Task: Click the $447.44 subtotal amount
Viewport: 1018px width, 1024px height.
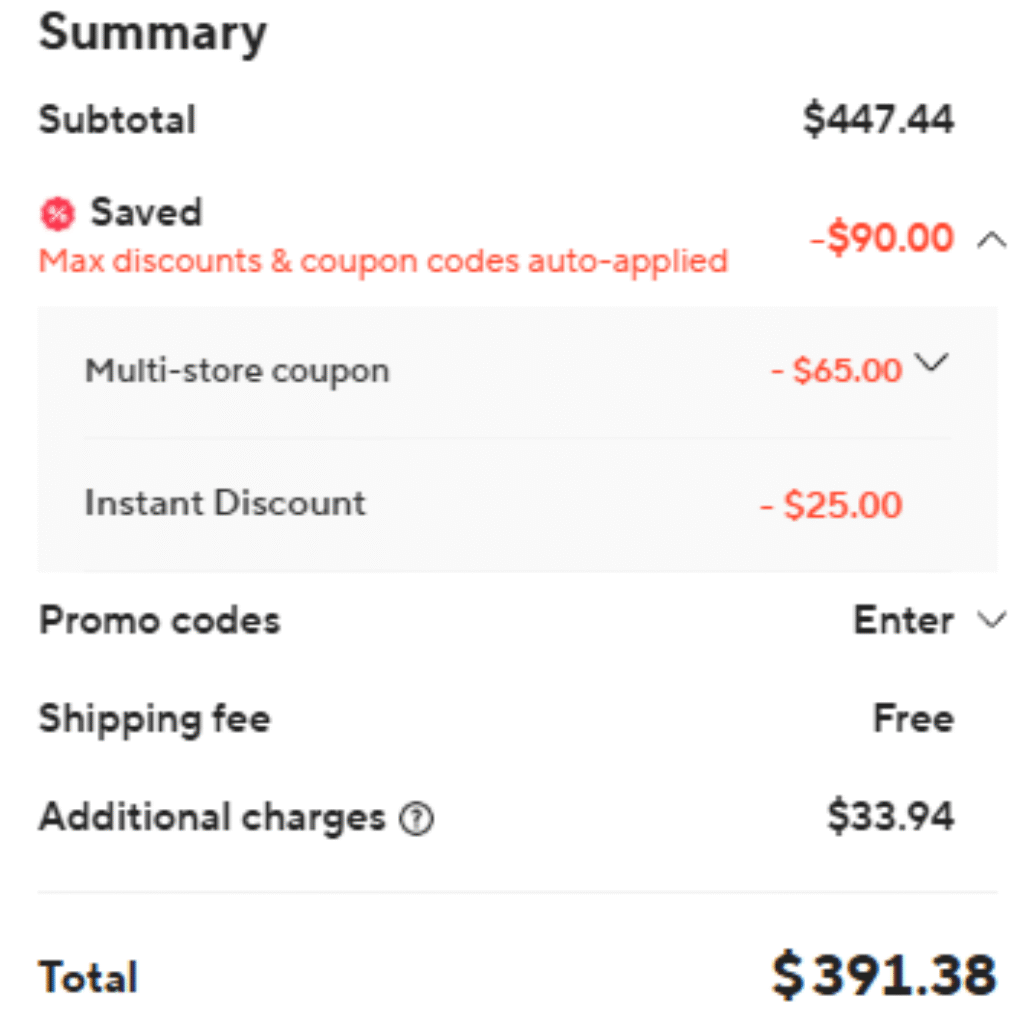Action: coord(878,120)
